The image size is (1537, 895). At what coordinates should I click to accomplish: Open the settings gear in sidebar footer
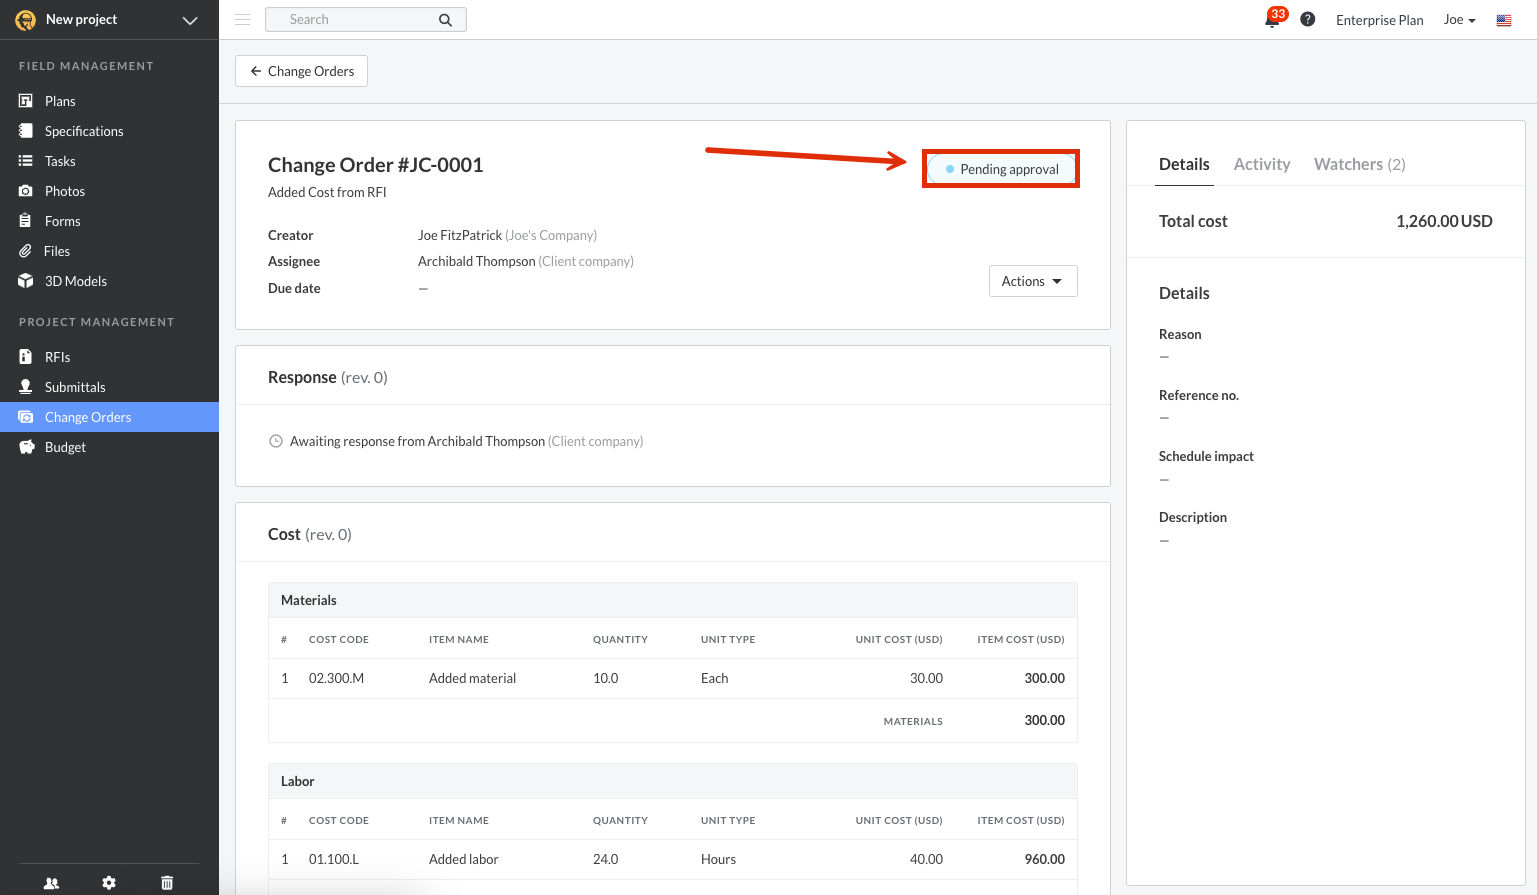pyautogui.click(x=109, y=883)
